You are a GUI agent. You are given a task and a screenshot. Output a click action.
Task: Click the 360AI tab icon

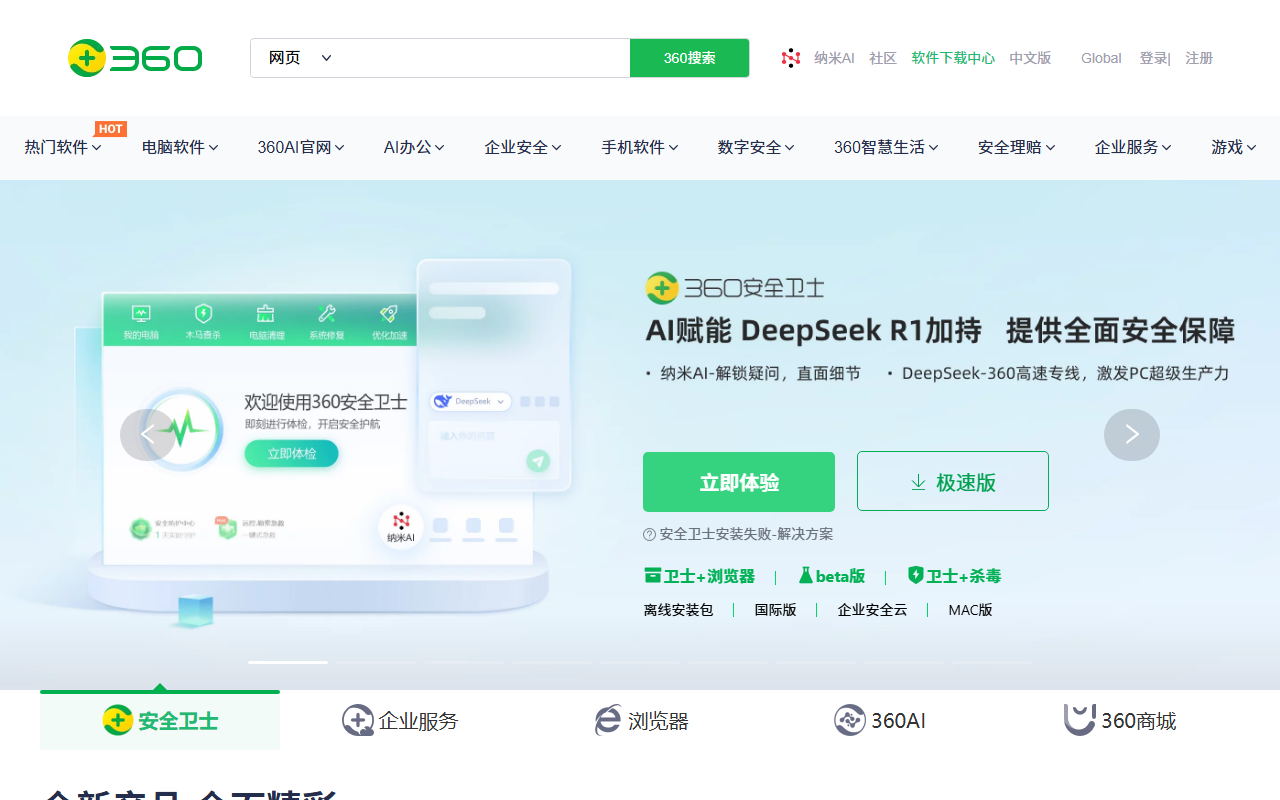[x=850, y=720]
